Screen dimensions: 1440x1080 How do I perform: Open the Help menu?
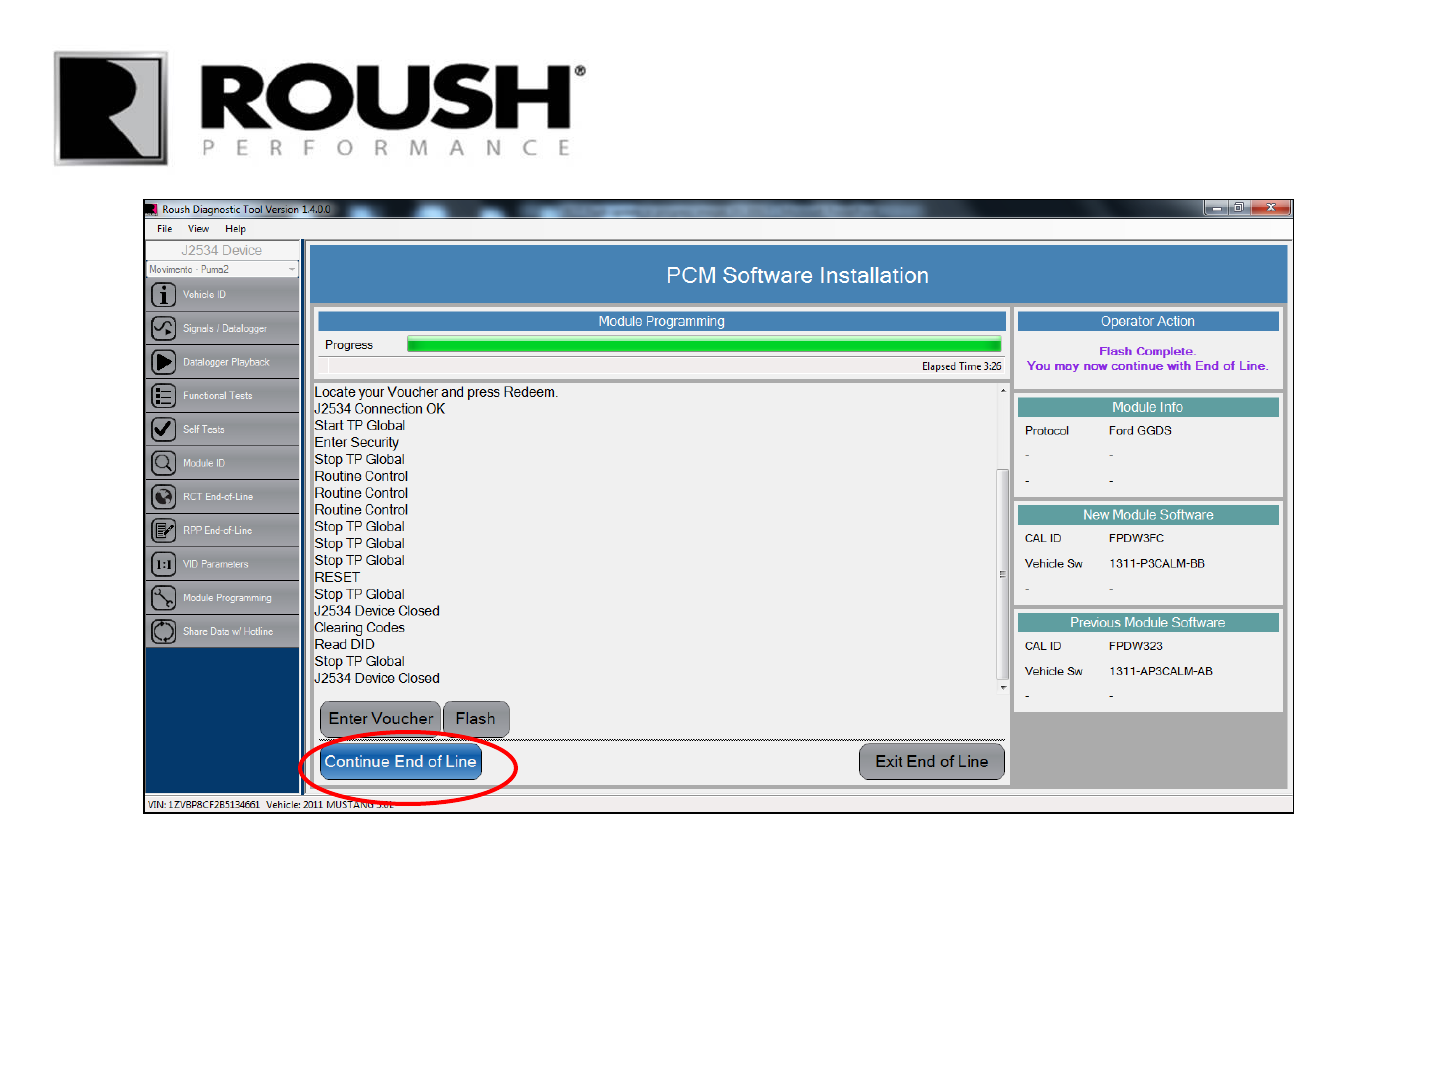[x=235, y=229]
